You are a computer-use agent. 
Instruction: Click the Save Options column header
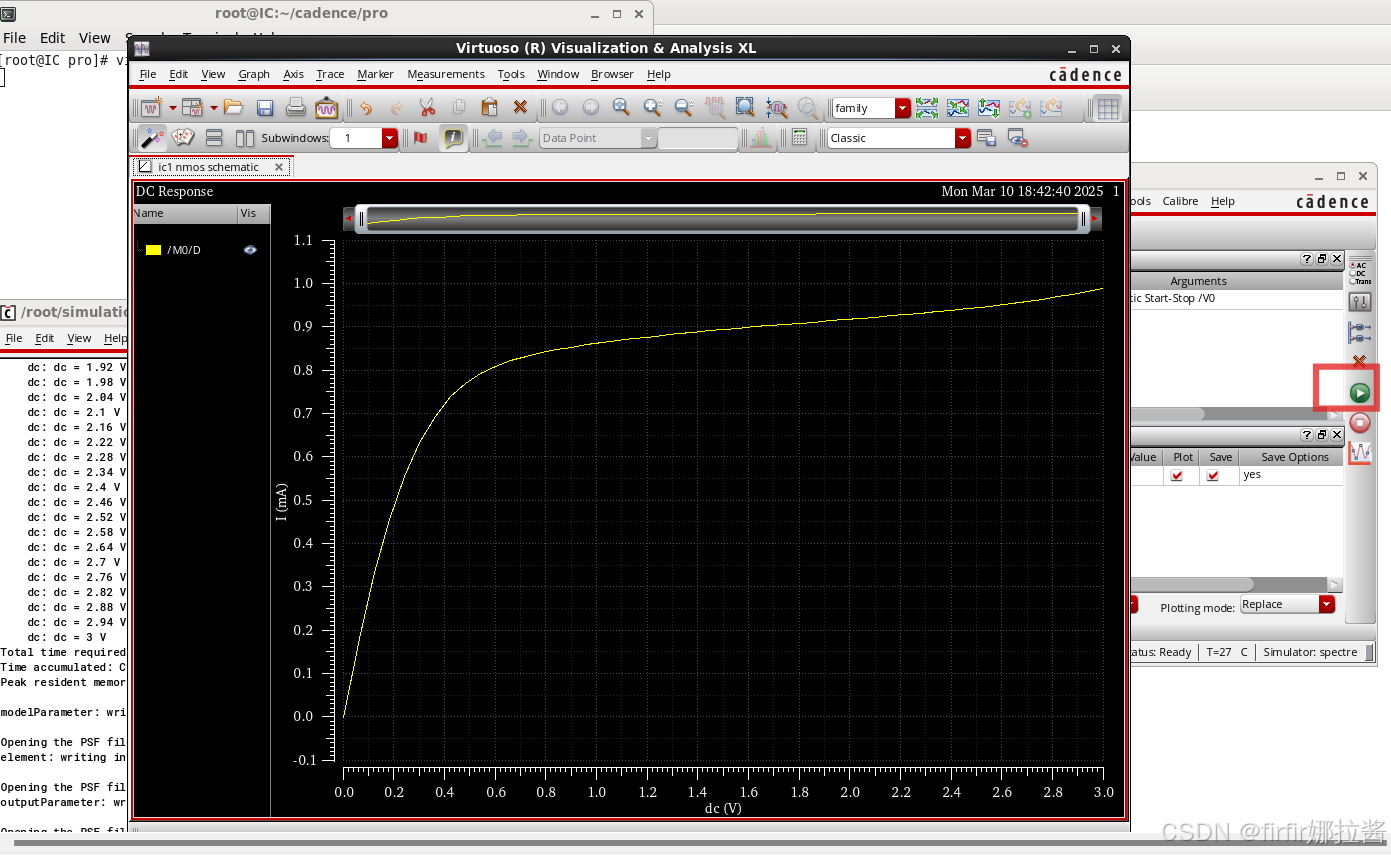(x=1294, y=457)
